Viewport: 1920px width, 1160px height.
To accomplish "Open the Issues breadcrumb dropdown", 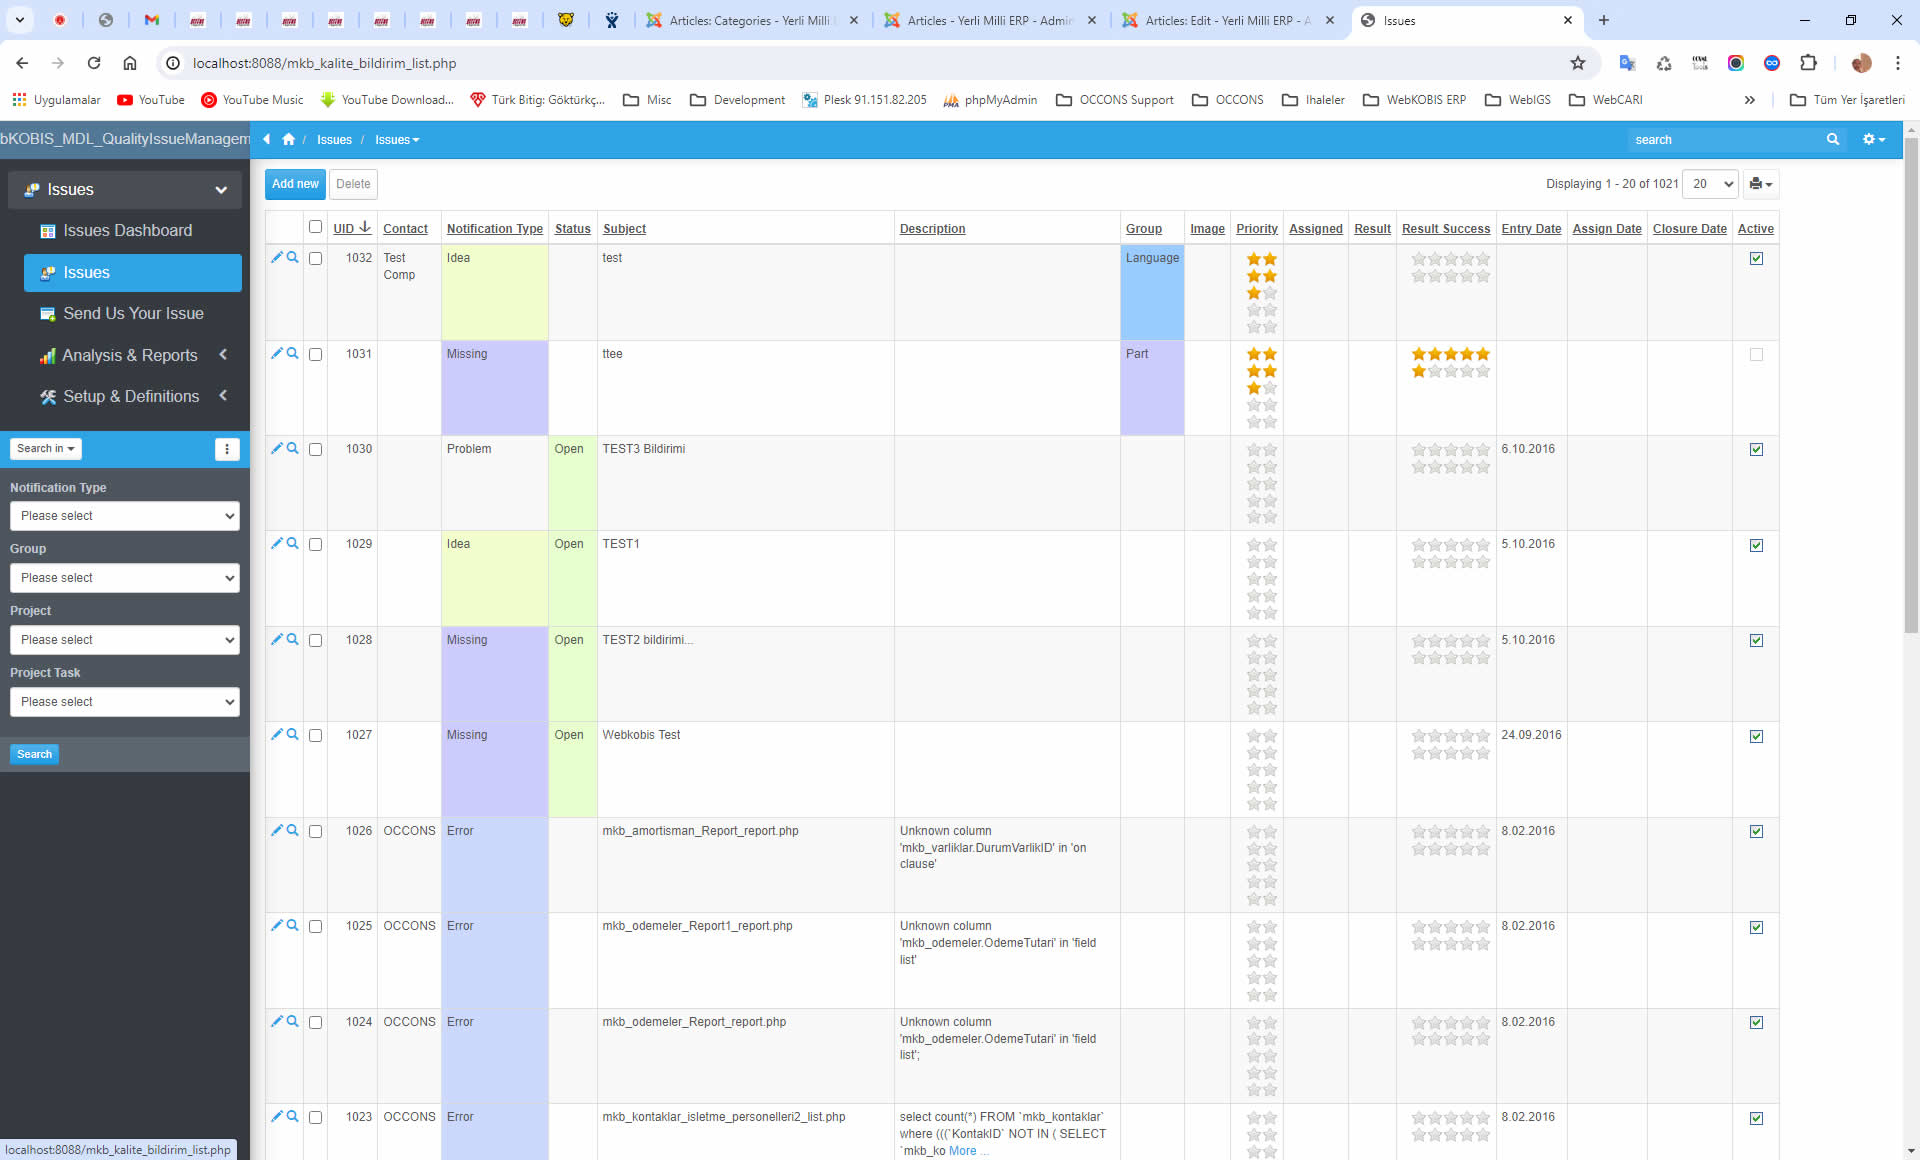I will click(x=397, y=140).
